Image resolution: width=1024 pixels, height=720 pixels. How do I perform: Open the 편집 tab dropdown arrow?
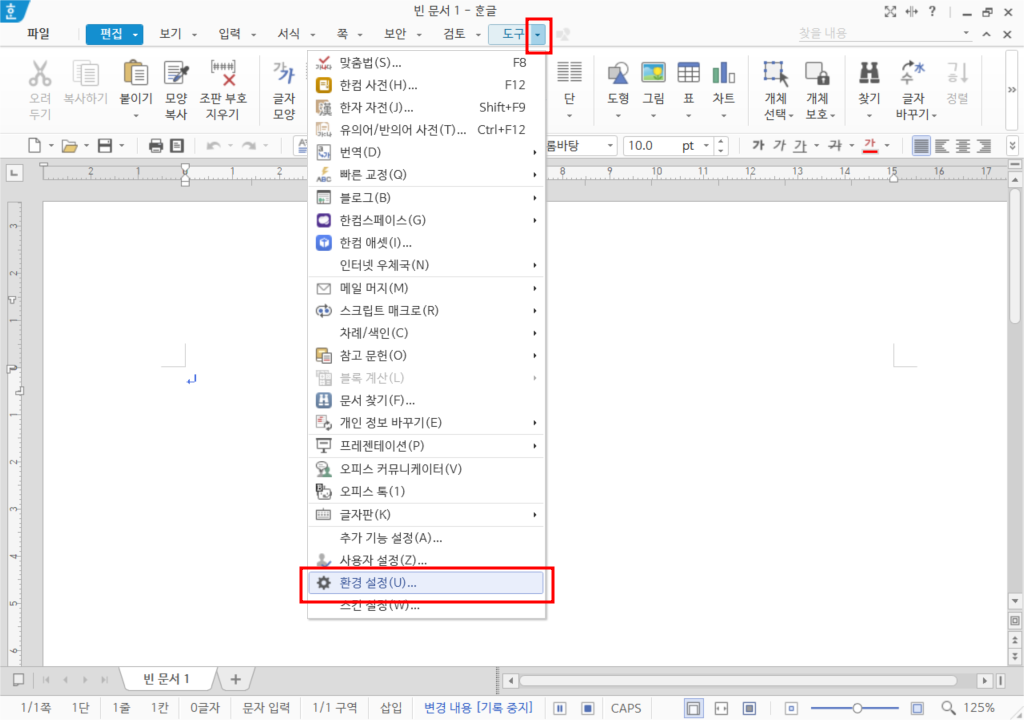tap(135, 34)
